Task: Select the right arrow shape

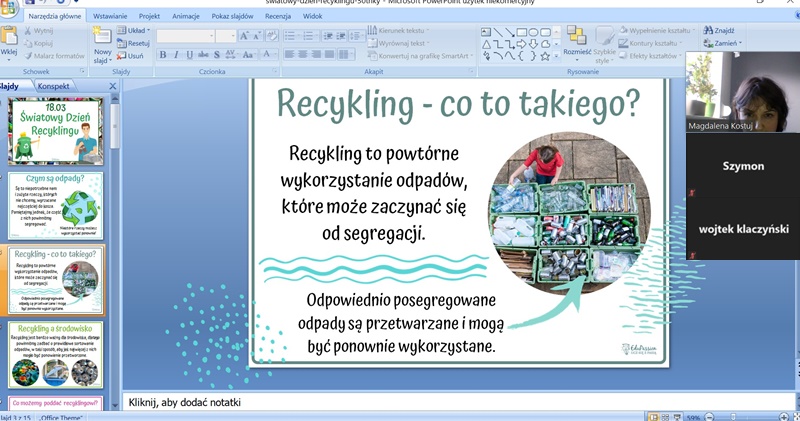Action: click(x=521, y=44)
